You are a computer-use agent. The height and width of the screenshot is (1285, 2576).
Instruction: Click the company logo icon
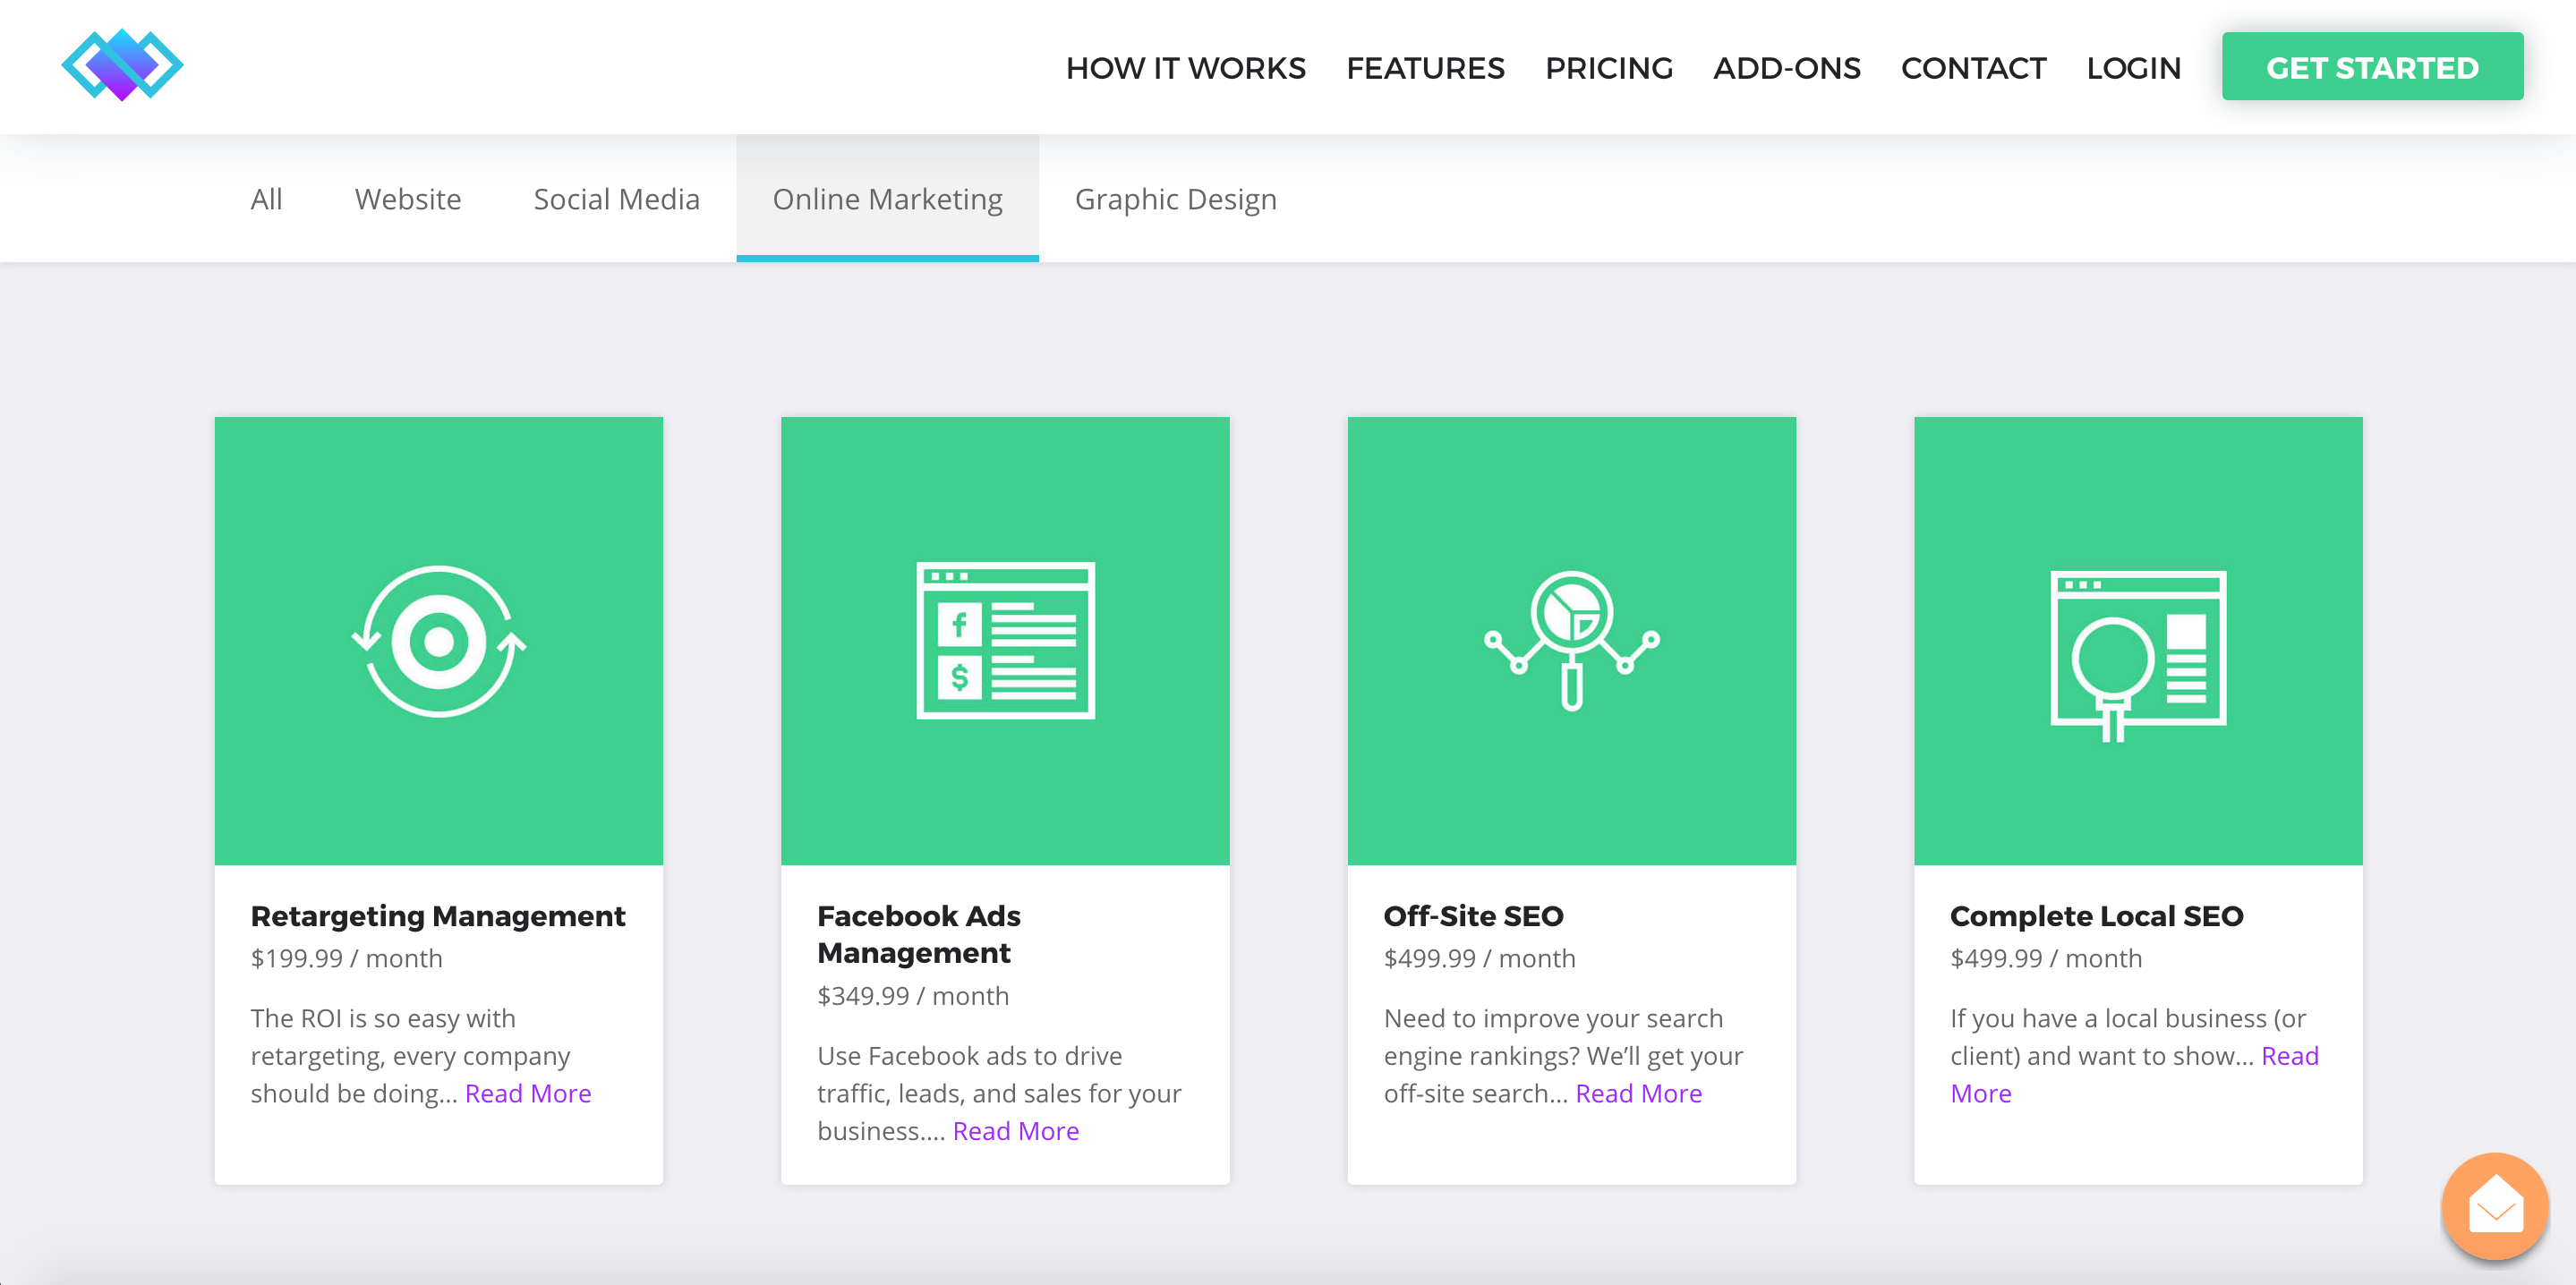coord(122,64)
